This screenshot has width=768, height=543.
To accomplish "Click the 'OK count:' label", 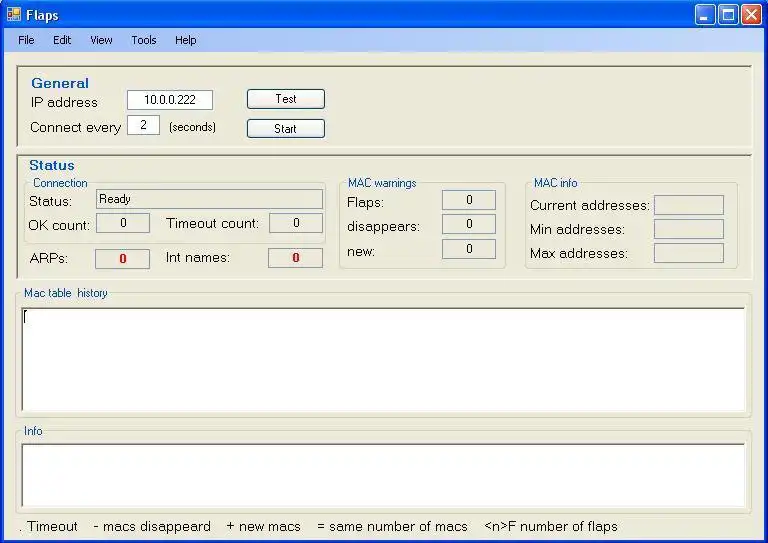I will (59, 225).
